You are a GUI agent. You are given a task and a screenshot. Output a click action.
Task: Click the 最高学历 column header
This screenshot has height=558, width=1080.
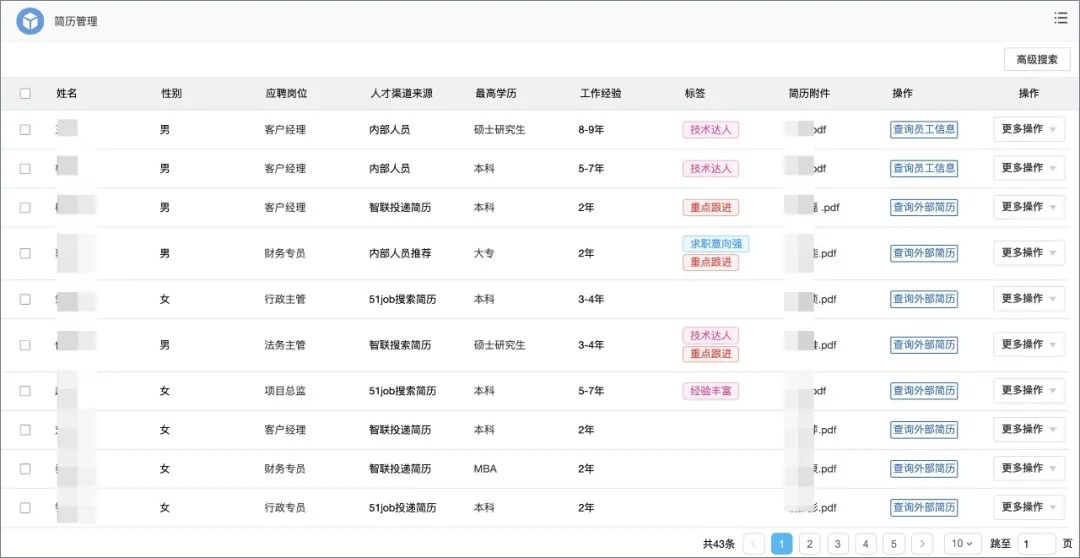click(496, 94)
